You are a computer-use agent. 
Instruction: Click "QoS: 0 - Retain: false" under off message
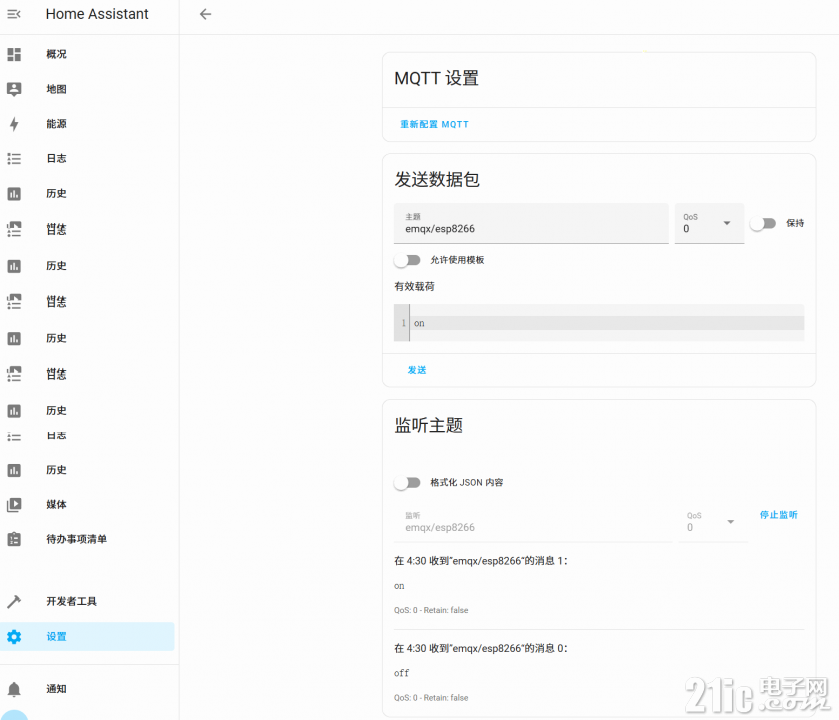coord(431,698)
